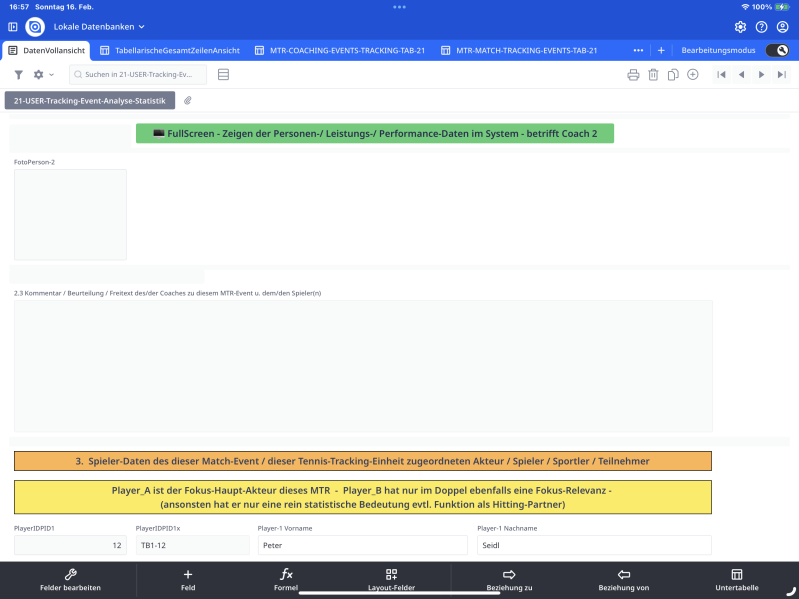
Task: Jump to the first record
Action: coord(721,75)
